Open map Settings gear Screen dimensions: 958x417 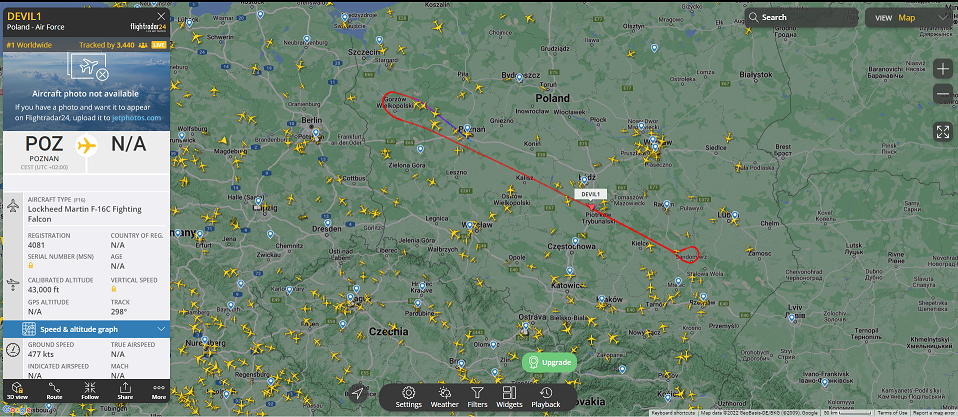409,397
